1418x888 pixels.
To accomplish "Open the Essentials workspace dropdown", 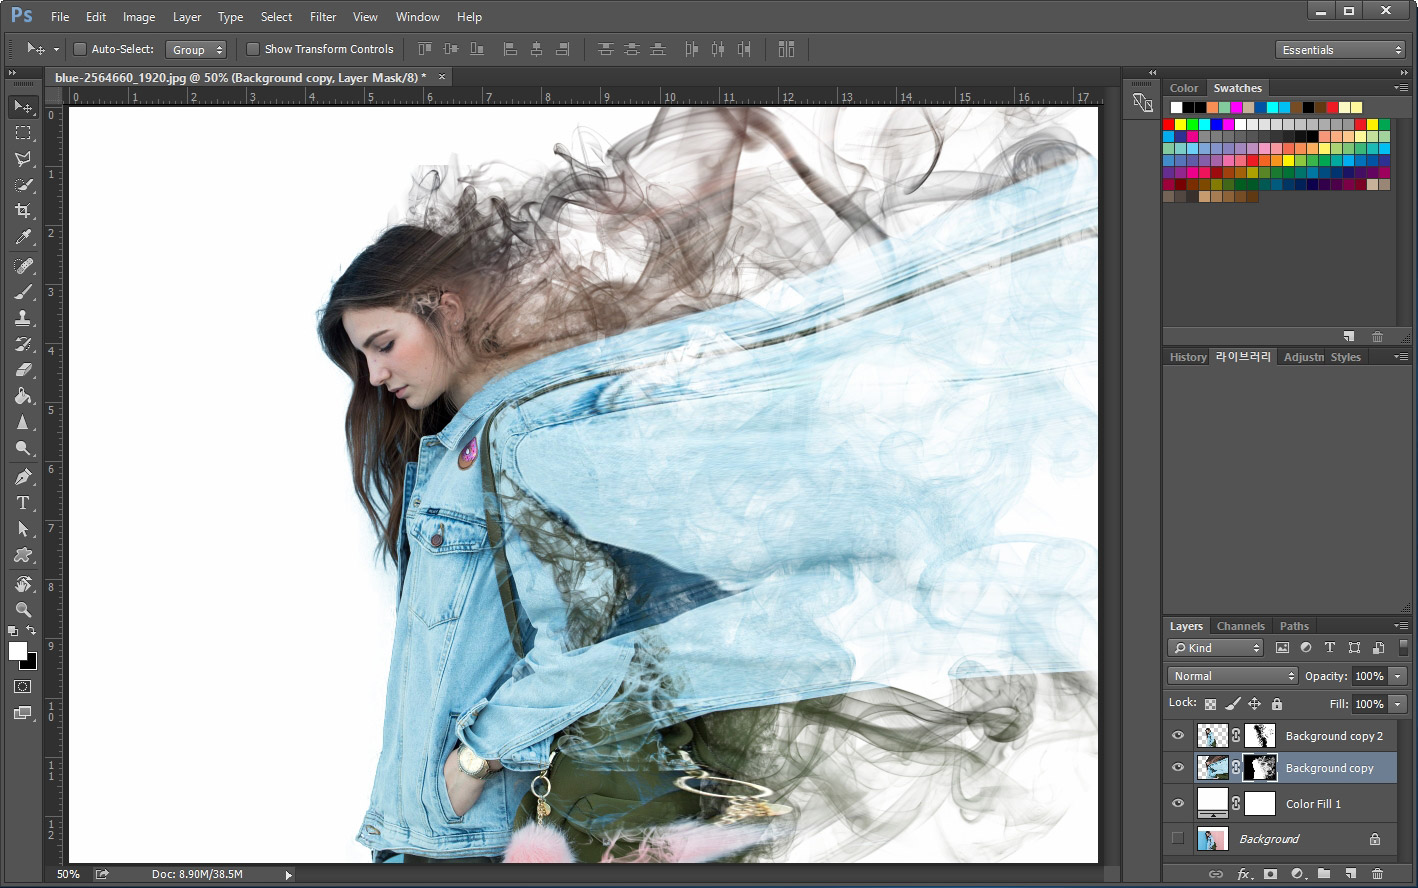I will coord(1341,50).
